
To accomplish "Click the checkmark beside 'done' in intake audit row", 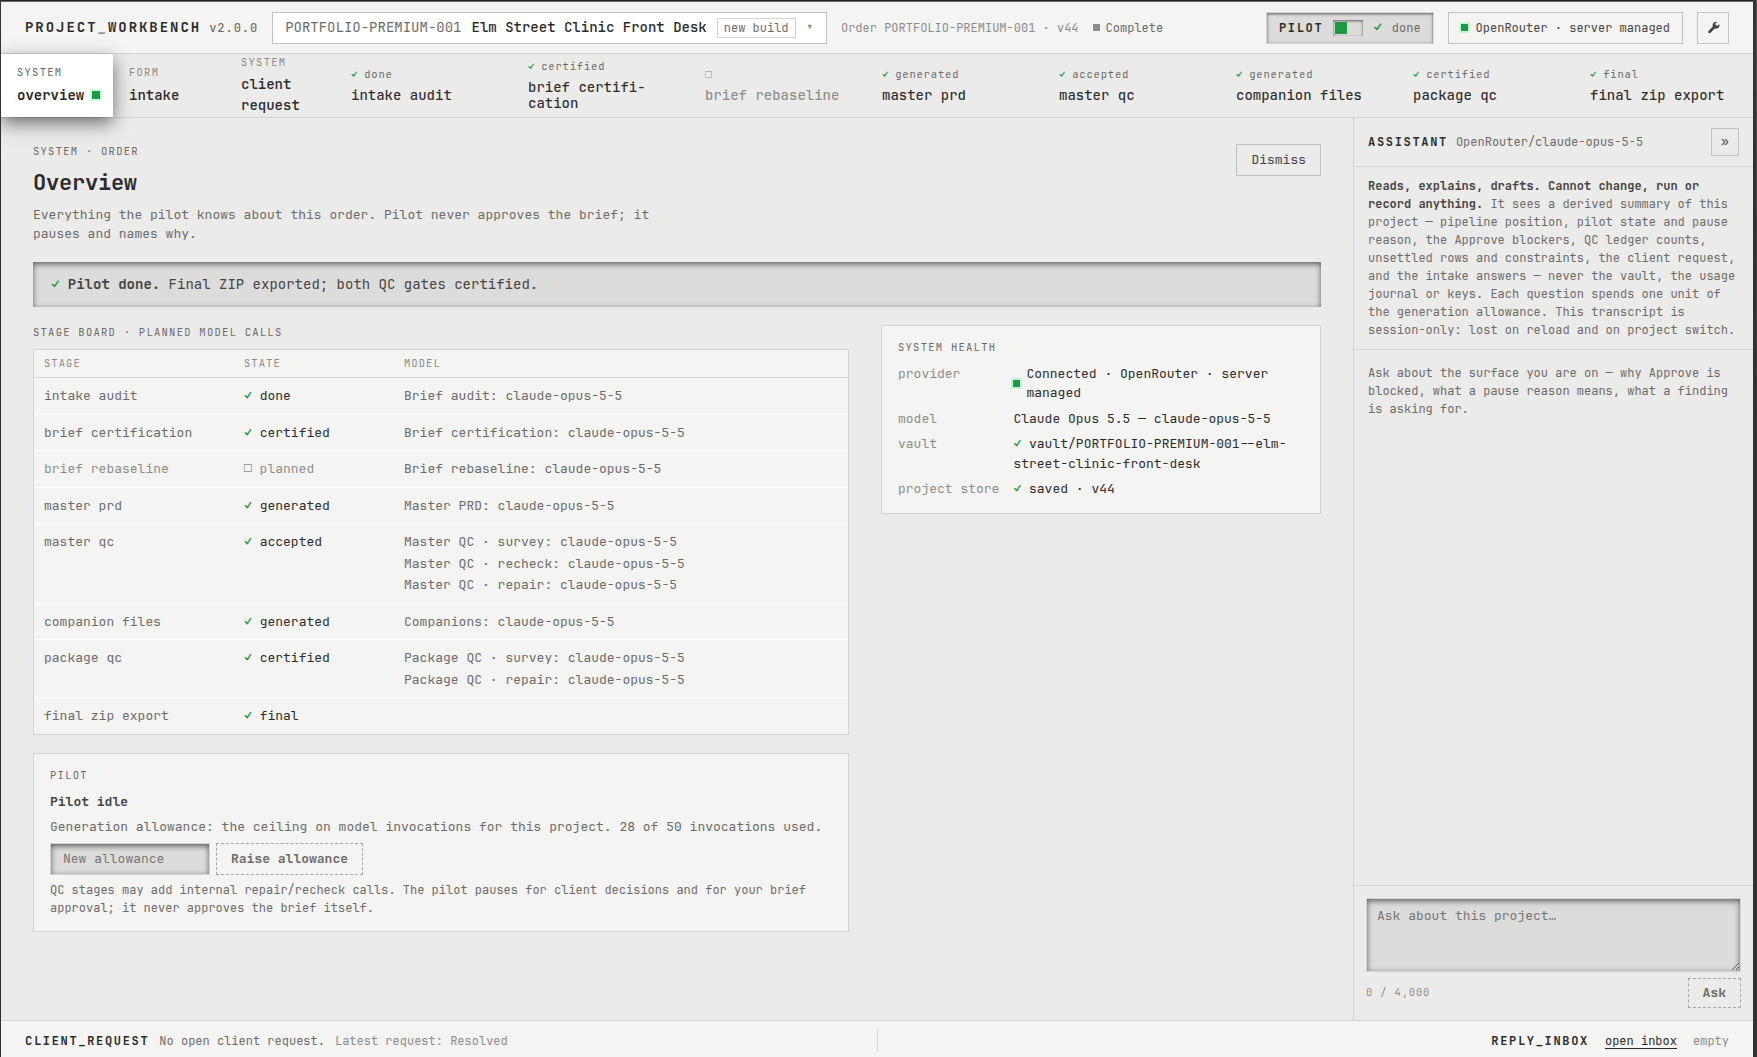I will 248,395.
